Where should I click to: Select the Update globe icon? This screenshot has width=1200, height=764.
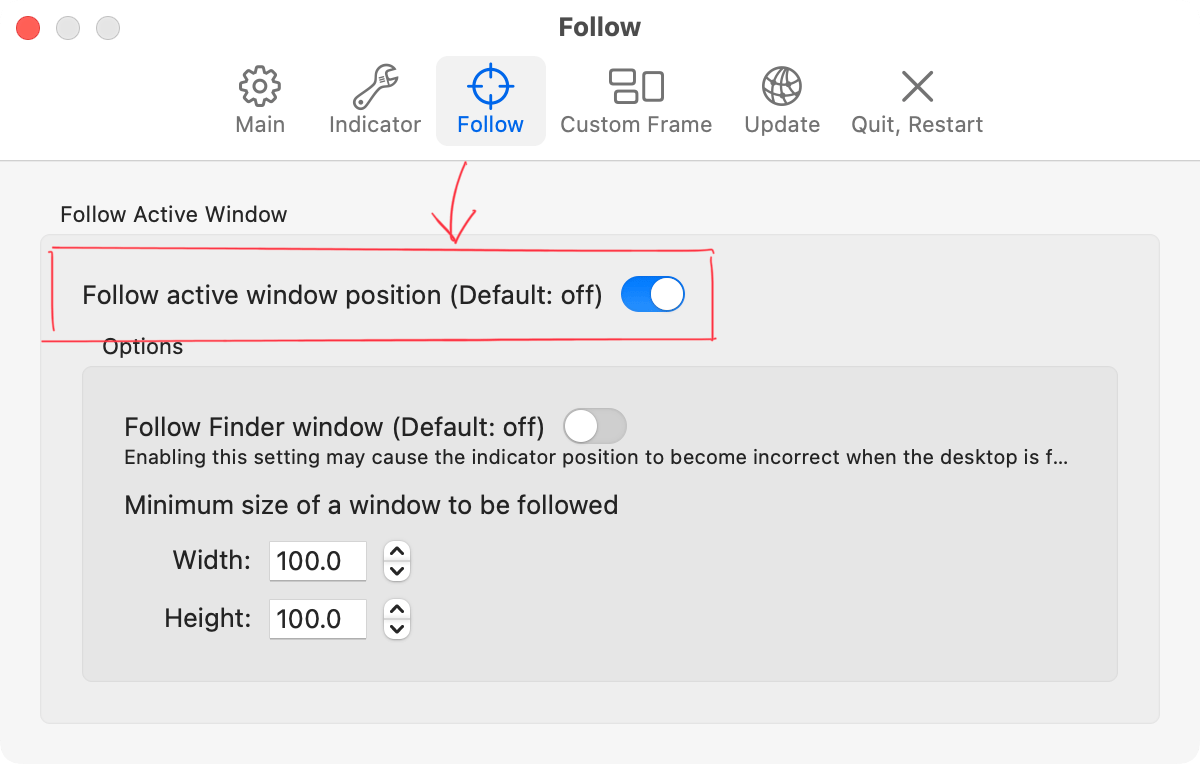click(x=781, y=86)
